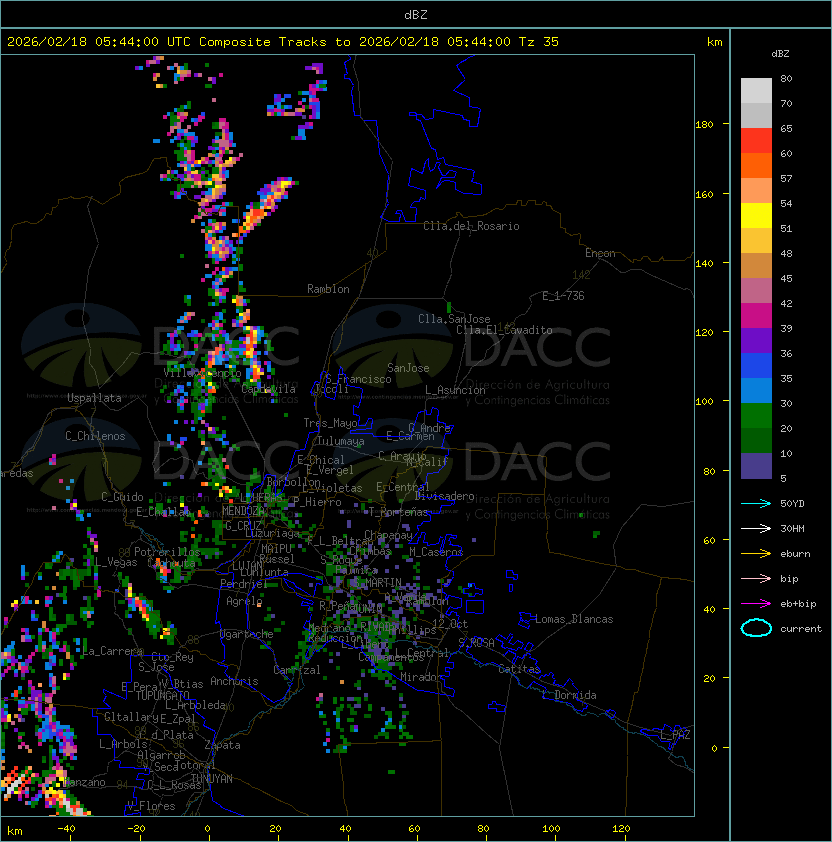Click the UTC composite tracks timestamp header
832x842 pixels.
(x=283, y=42)
